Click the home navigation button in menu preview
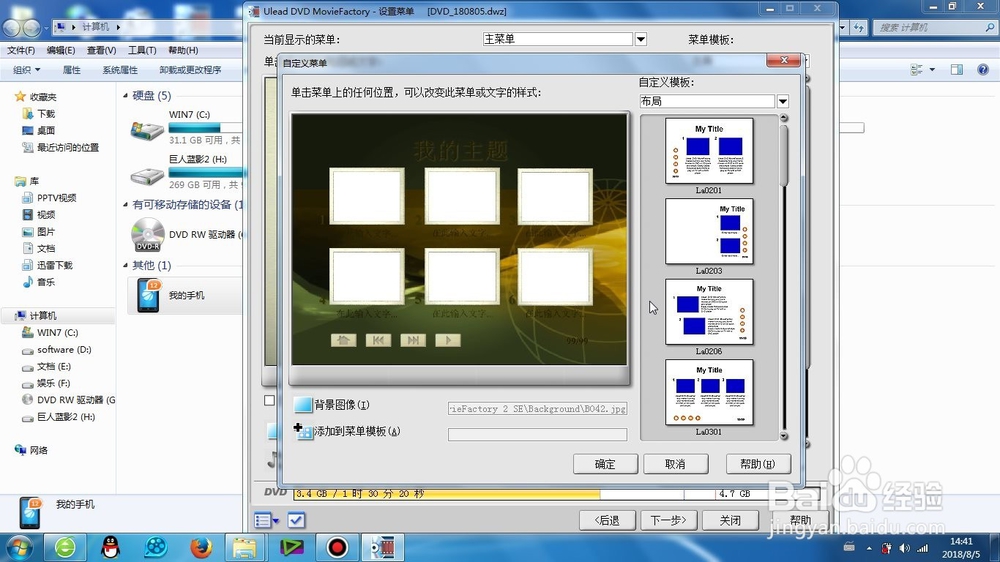 click(343, 340)
